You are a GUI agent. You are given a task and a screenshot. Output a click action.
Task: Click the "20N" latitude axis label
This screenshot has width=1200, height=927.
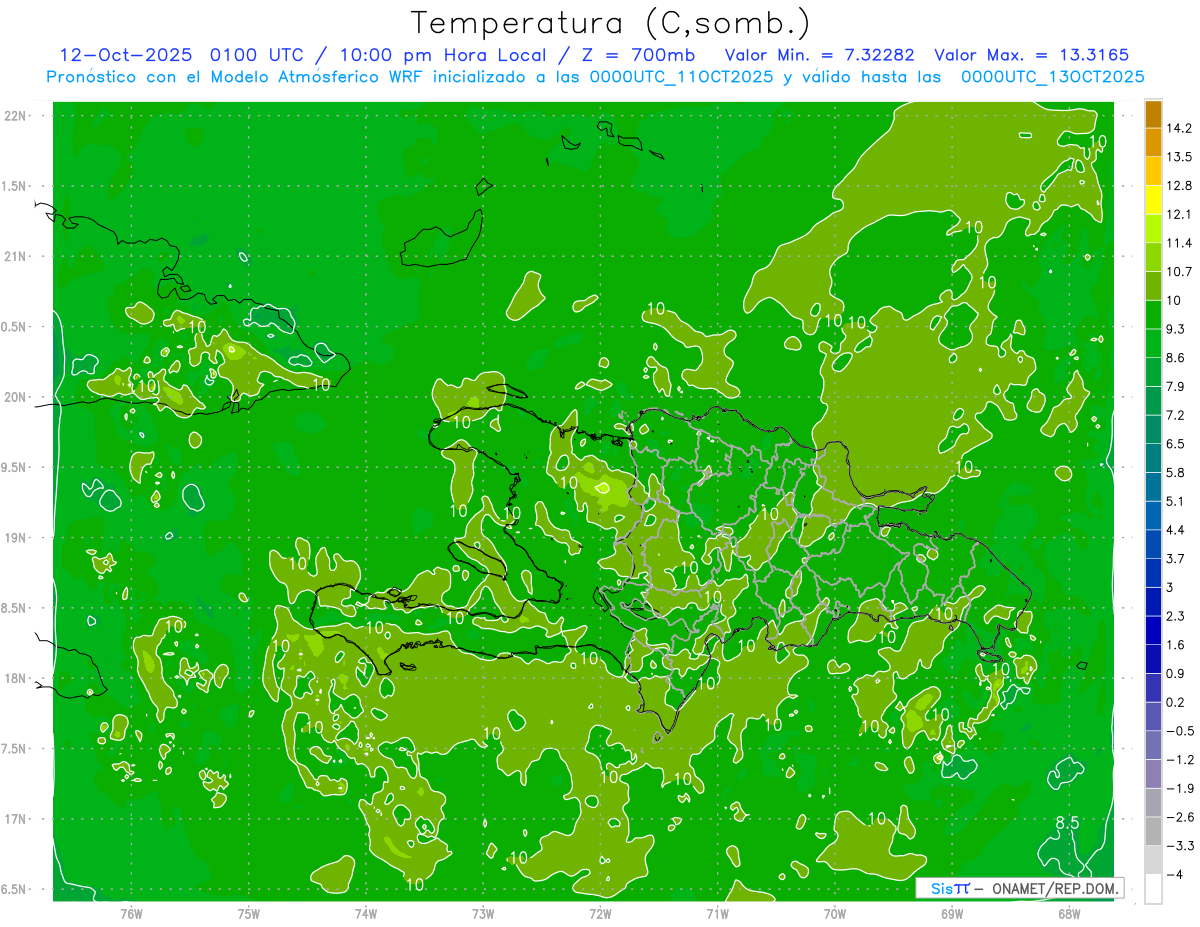[15, 397]
